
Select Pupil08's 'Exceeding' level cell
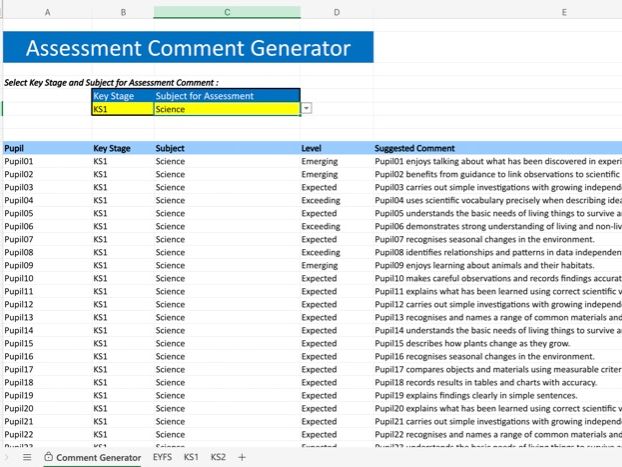coord(336,252)
